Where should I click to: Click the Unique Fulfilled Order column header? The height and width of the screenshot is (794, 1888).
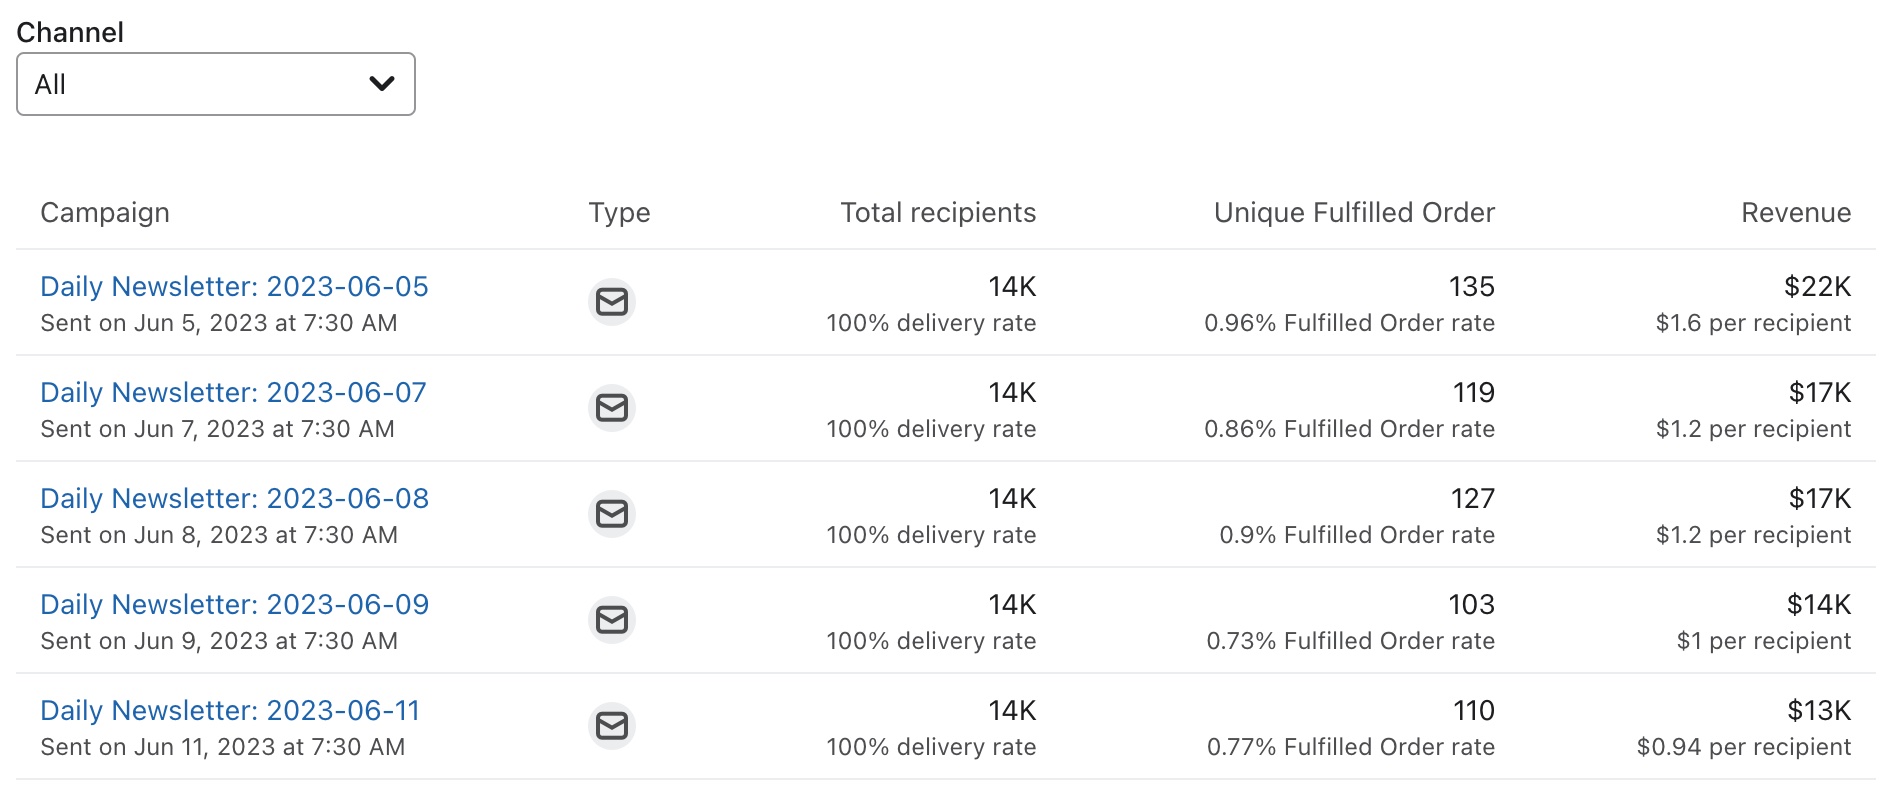1354,213
